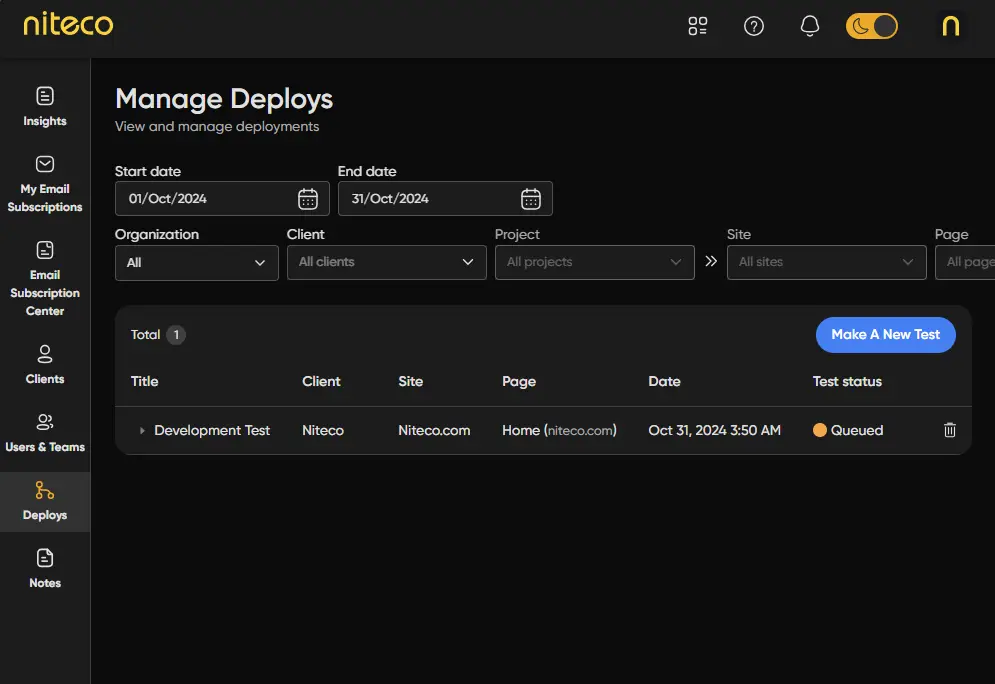Click the Make A New Test button

coord(885,335)
